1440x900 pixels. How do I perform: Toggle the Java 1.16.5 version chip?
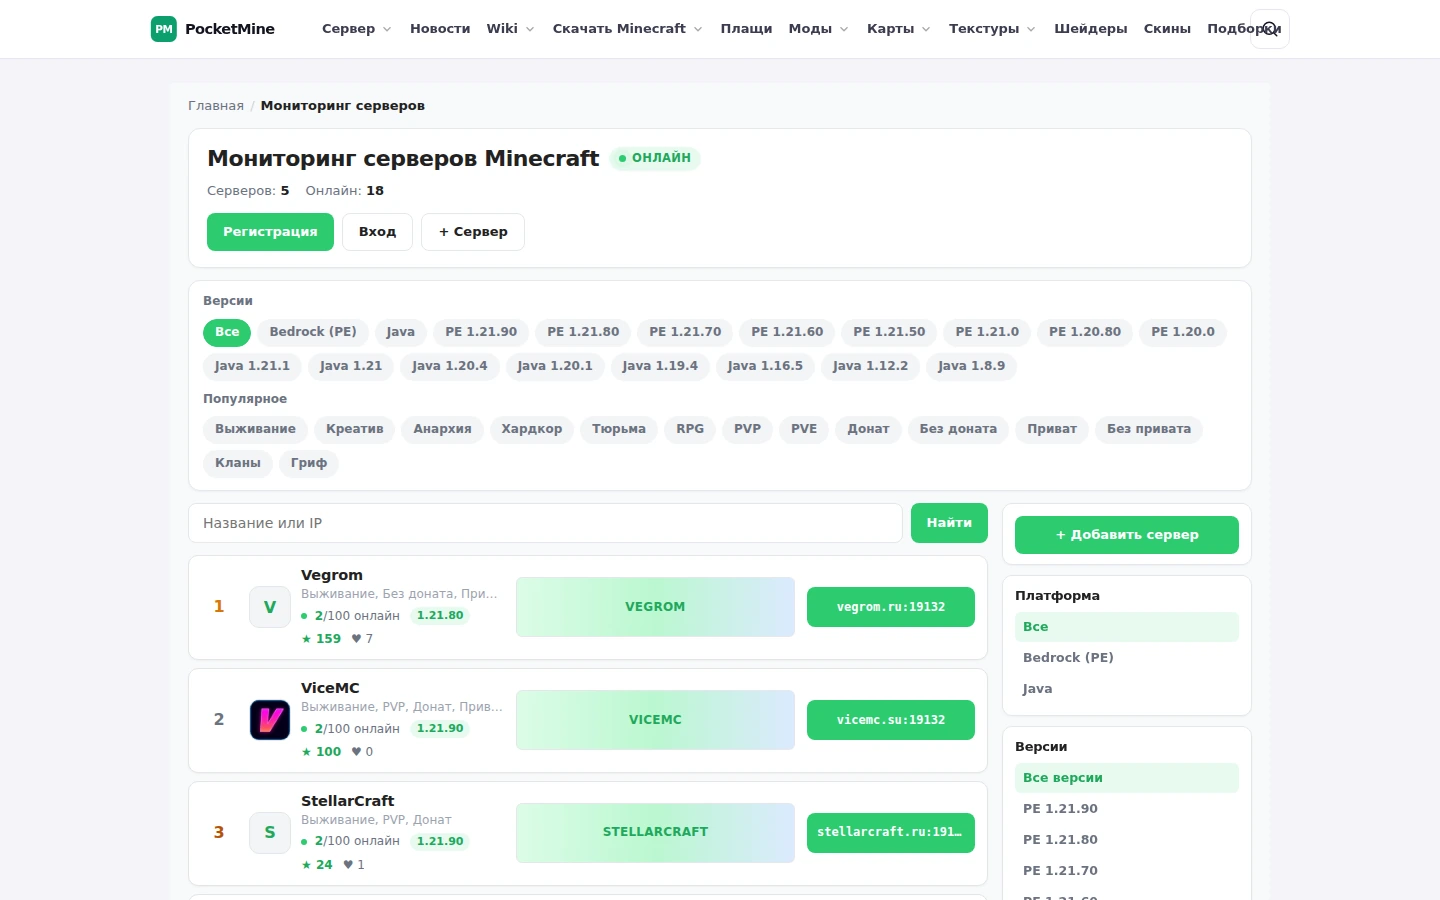click(x=765, y=366)
